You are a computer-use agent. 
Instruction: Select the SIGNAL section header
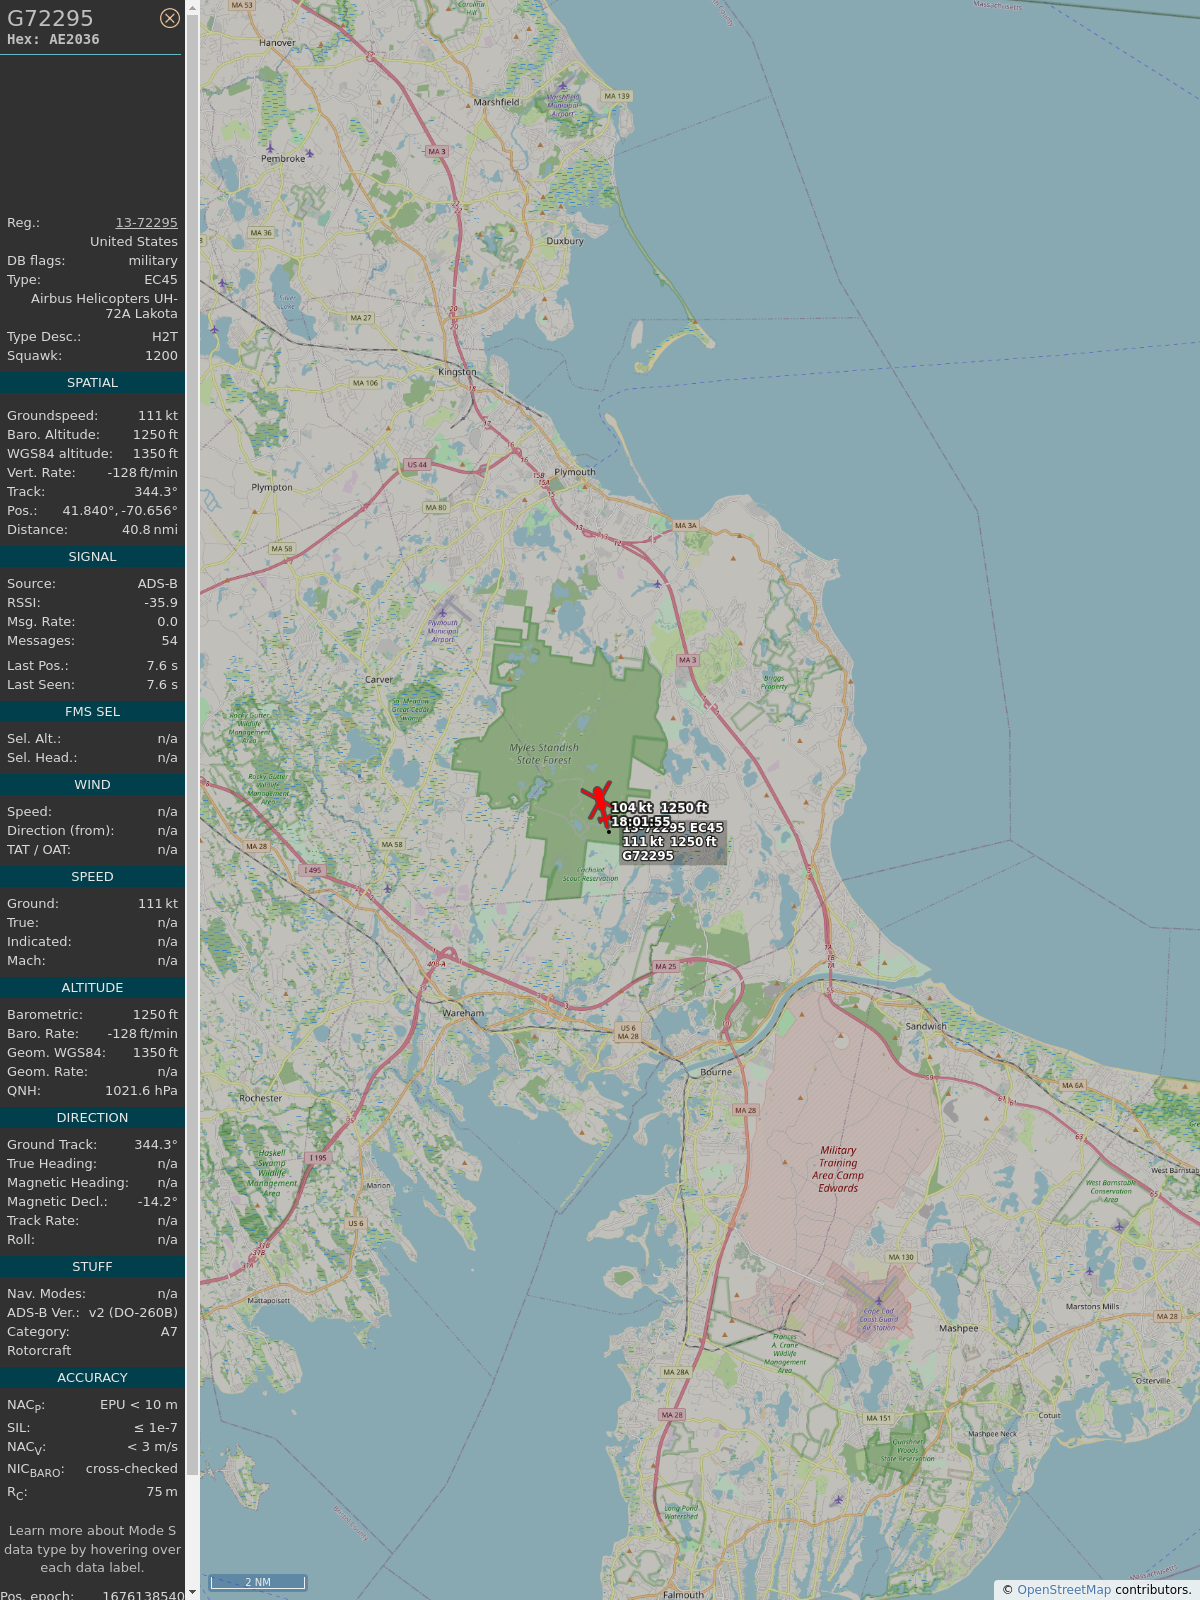pos(92,557)
